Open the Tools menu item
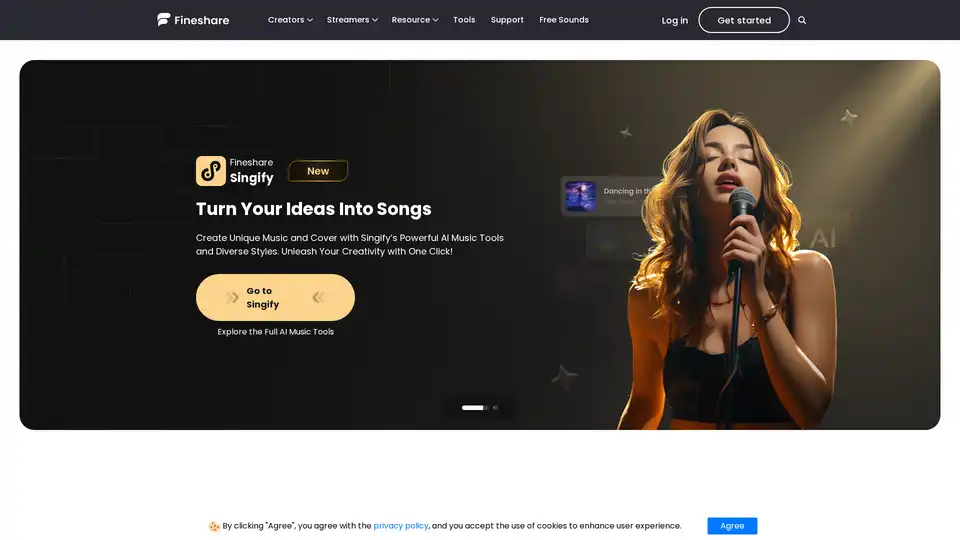960x540 pixels. pos(464,20)
